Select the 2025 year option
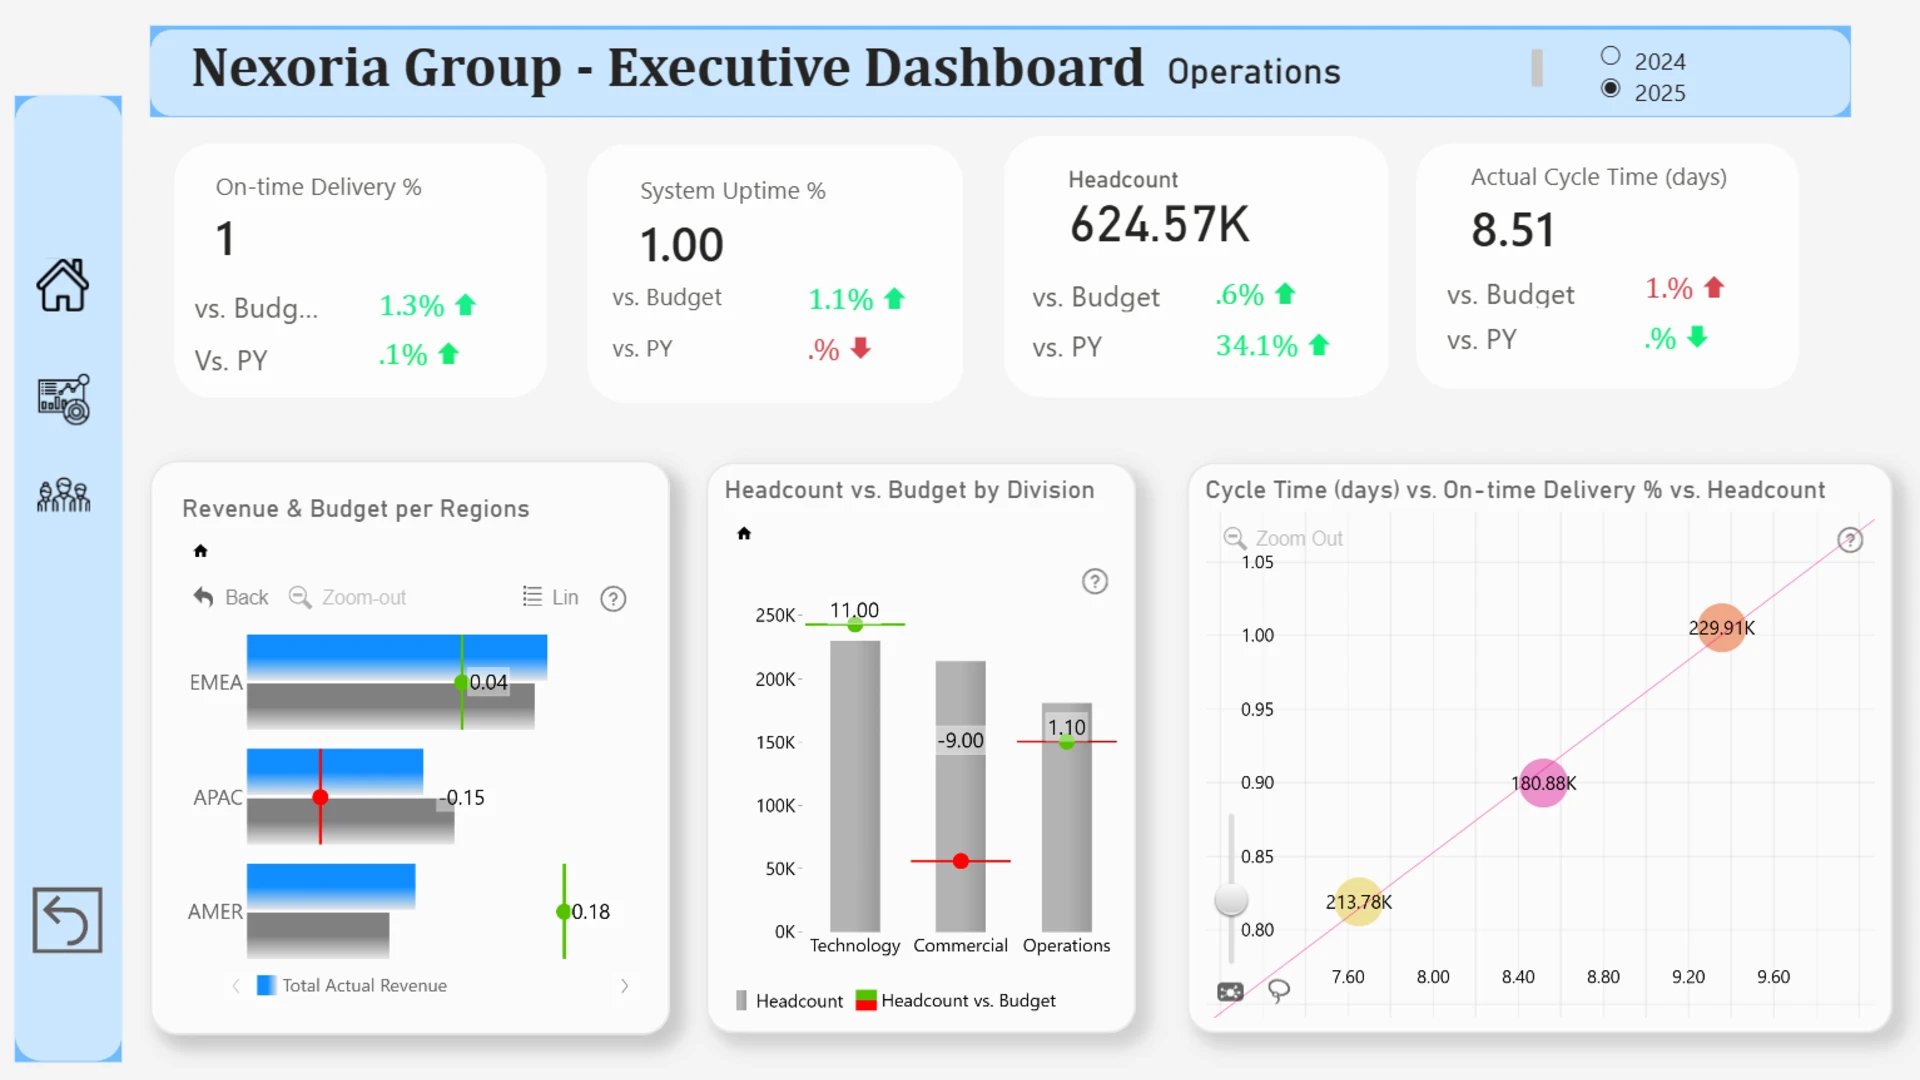The width and height of the screenshot is (1920, 1080). 1610,89
